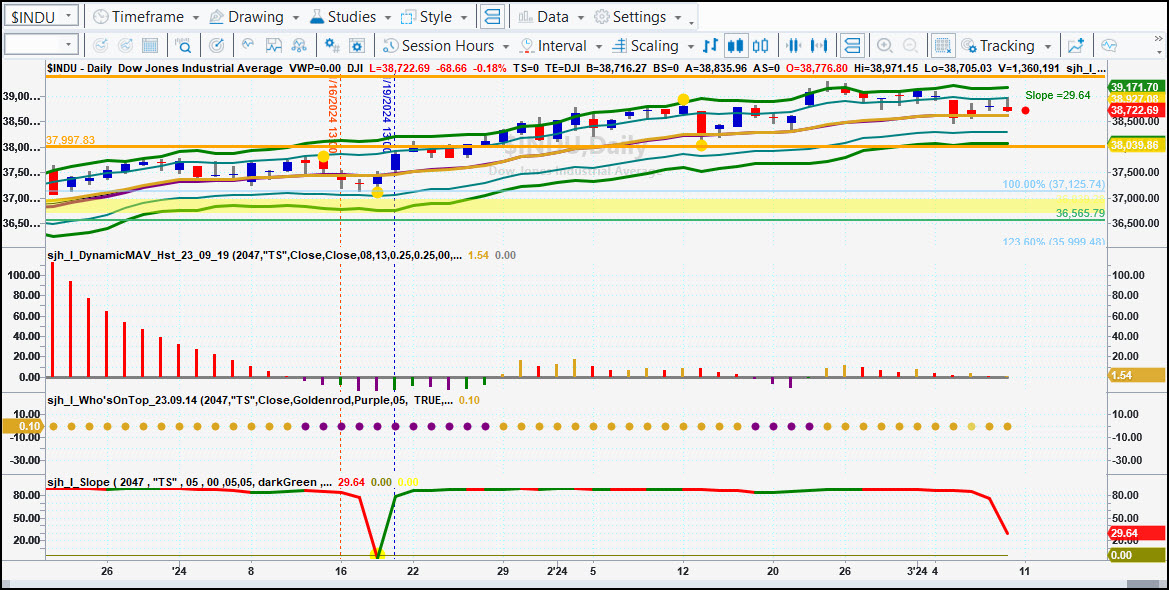
Task: Click the radar target icon
Action: tap(217, 45)
